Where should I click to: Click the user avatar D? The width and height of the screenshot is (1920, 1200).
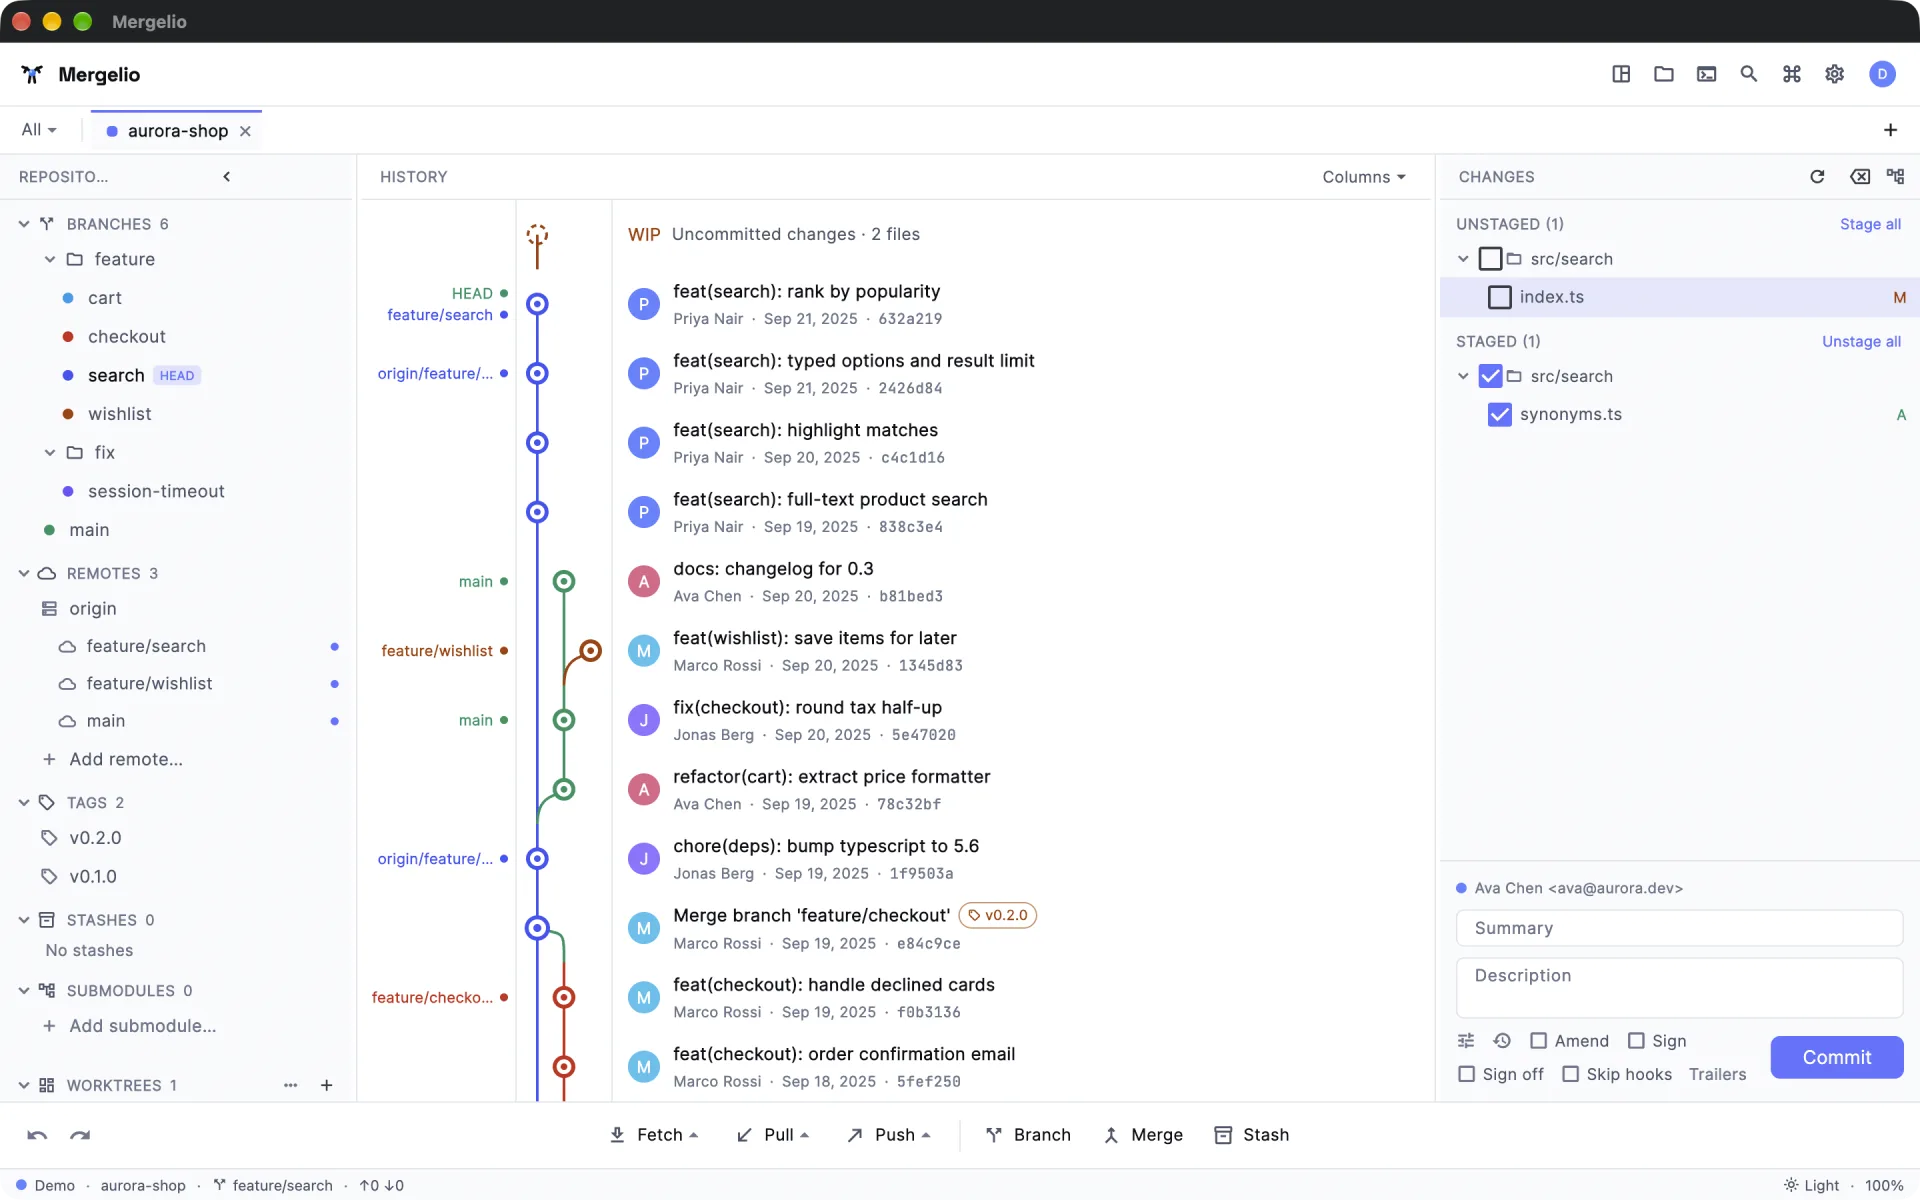click(1882, 74)
